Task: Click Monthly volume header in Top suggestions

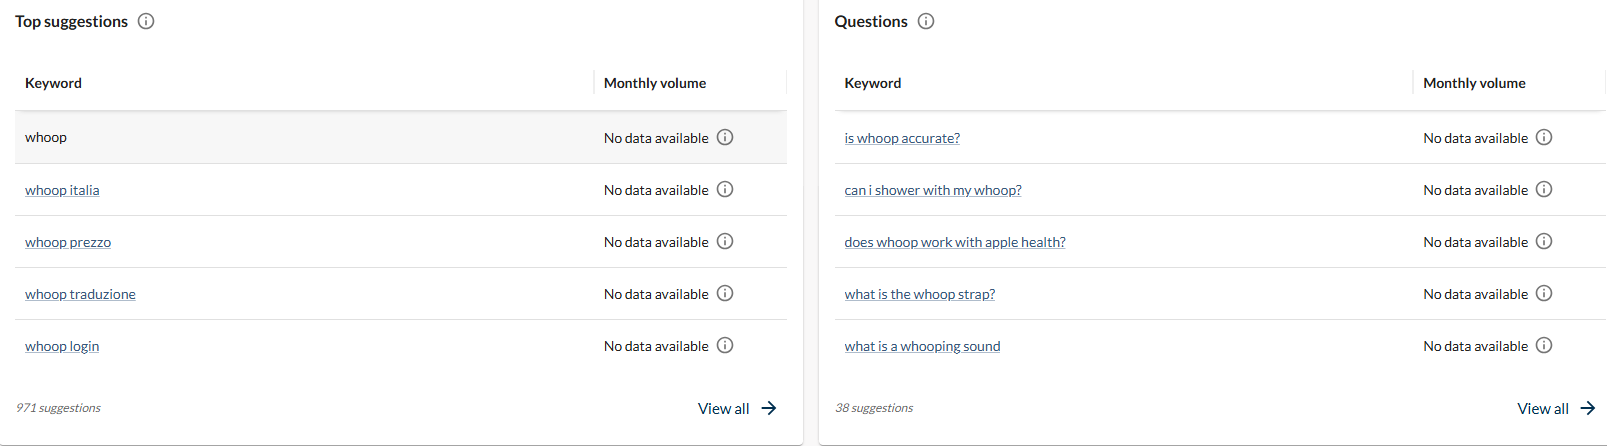Action: coord(655,83)
